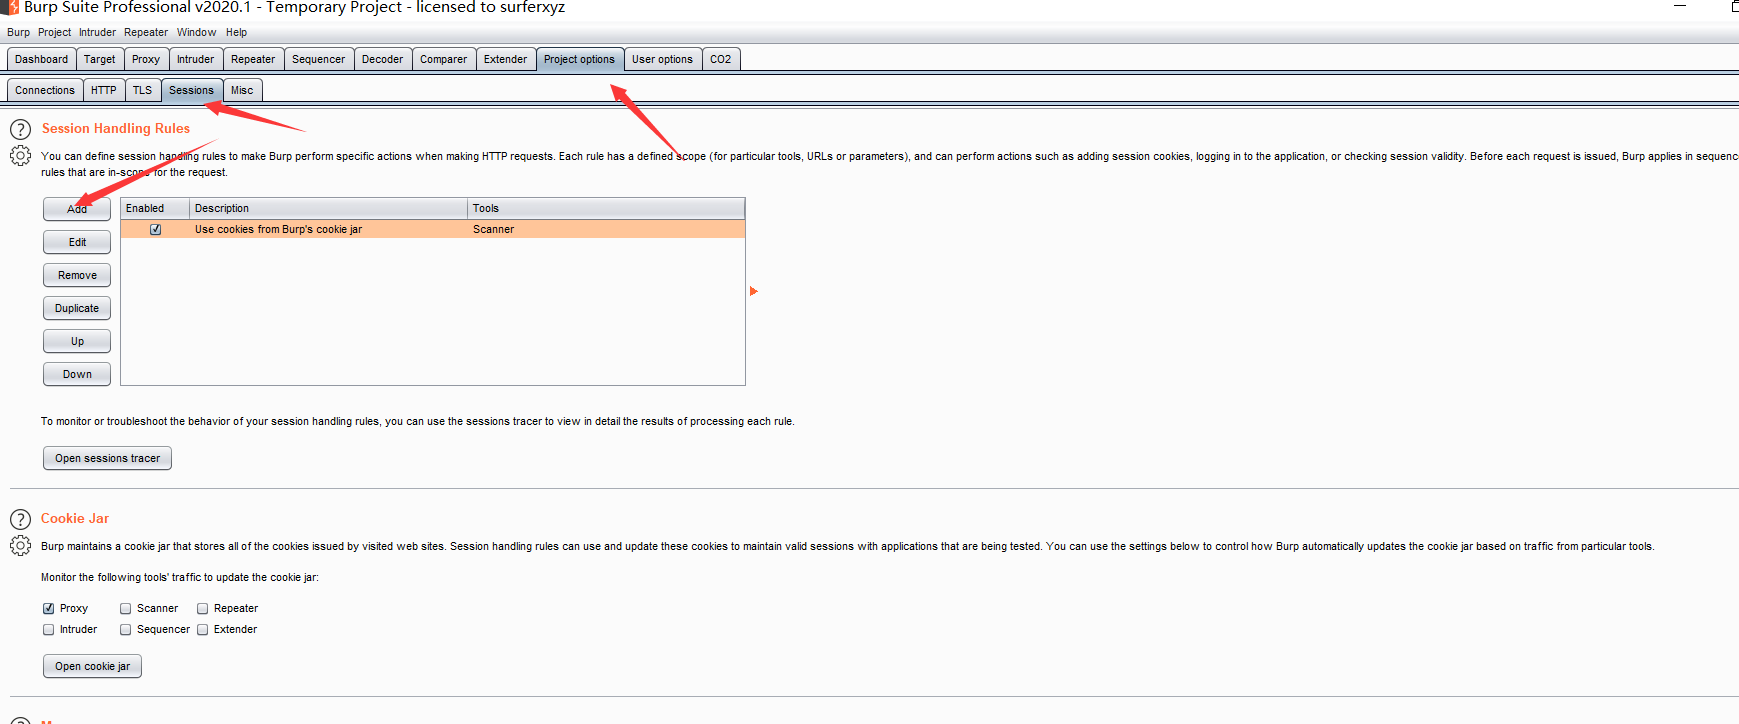Open settings gear for Session Handling Rules
This screenshot has height=724, width=1739.
pyautogui.click(x=20, y=156)
